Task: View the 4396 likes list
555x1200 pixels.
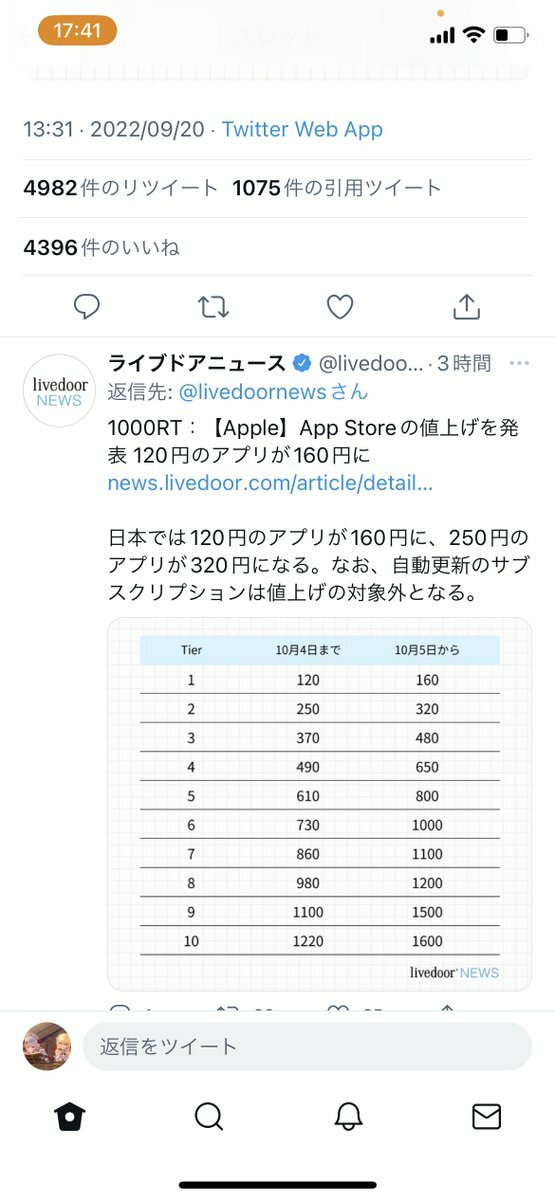Action: 101,247
